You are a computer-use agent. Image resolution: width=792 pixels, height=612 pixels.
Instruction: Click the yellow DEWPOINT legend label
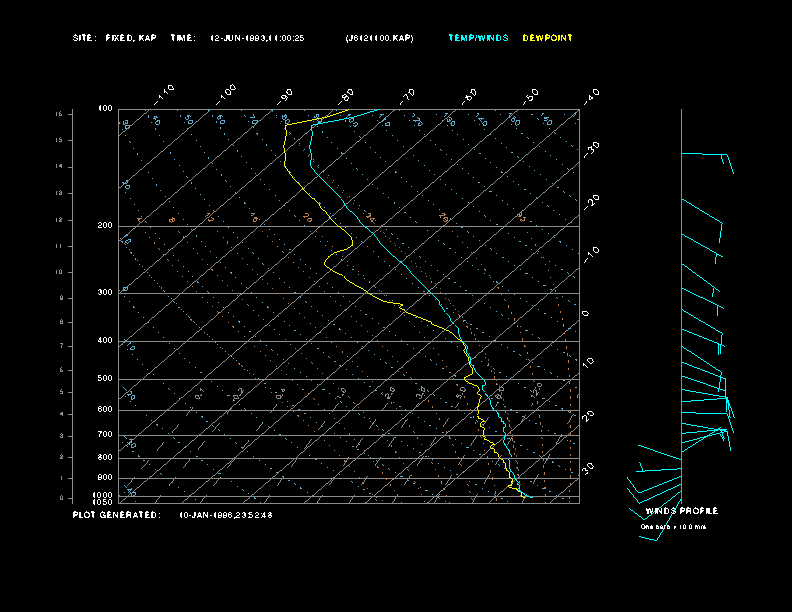(548, 38)
